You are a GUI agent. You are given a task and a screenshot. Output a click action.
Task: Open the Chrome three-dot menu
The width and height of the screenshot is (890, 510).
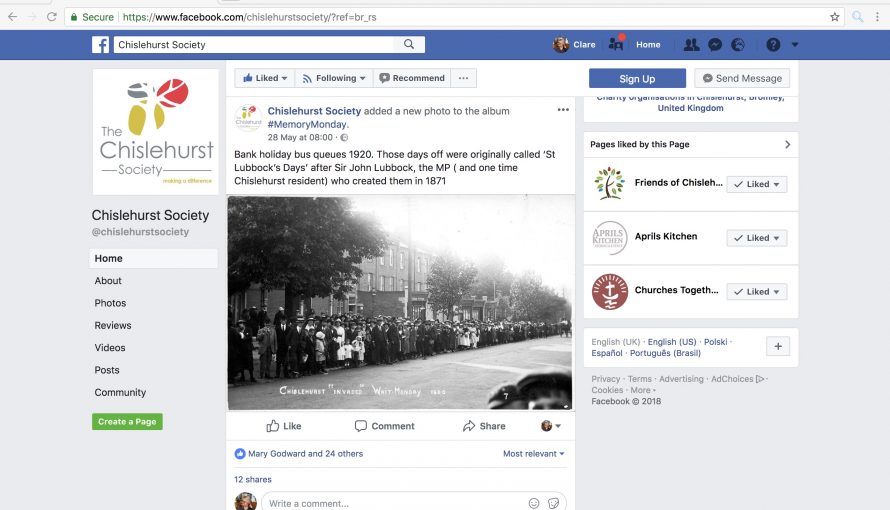(878, 17)
